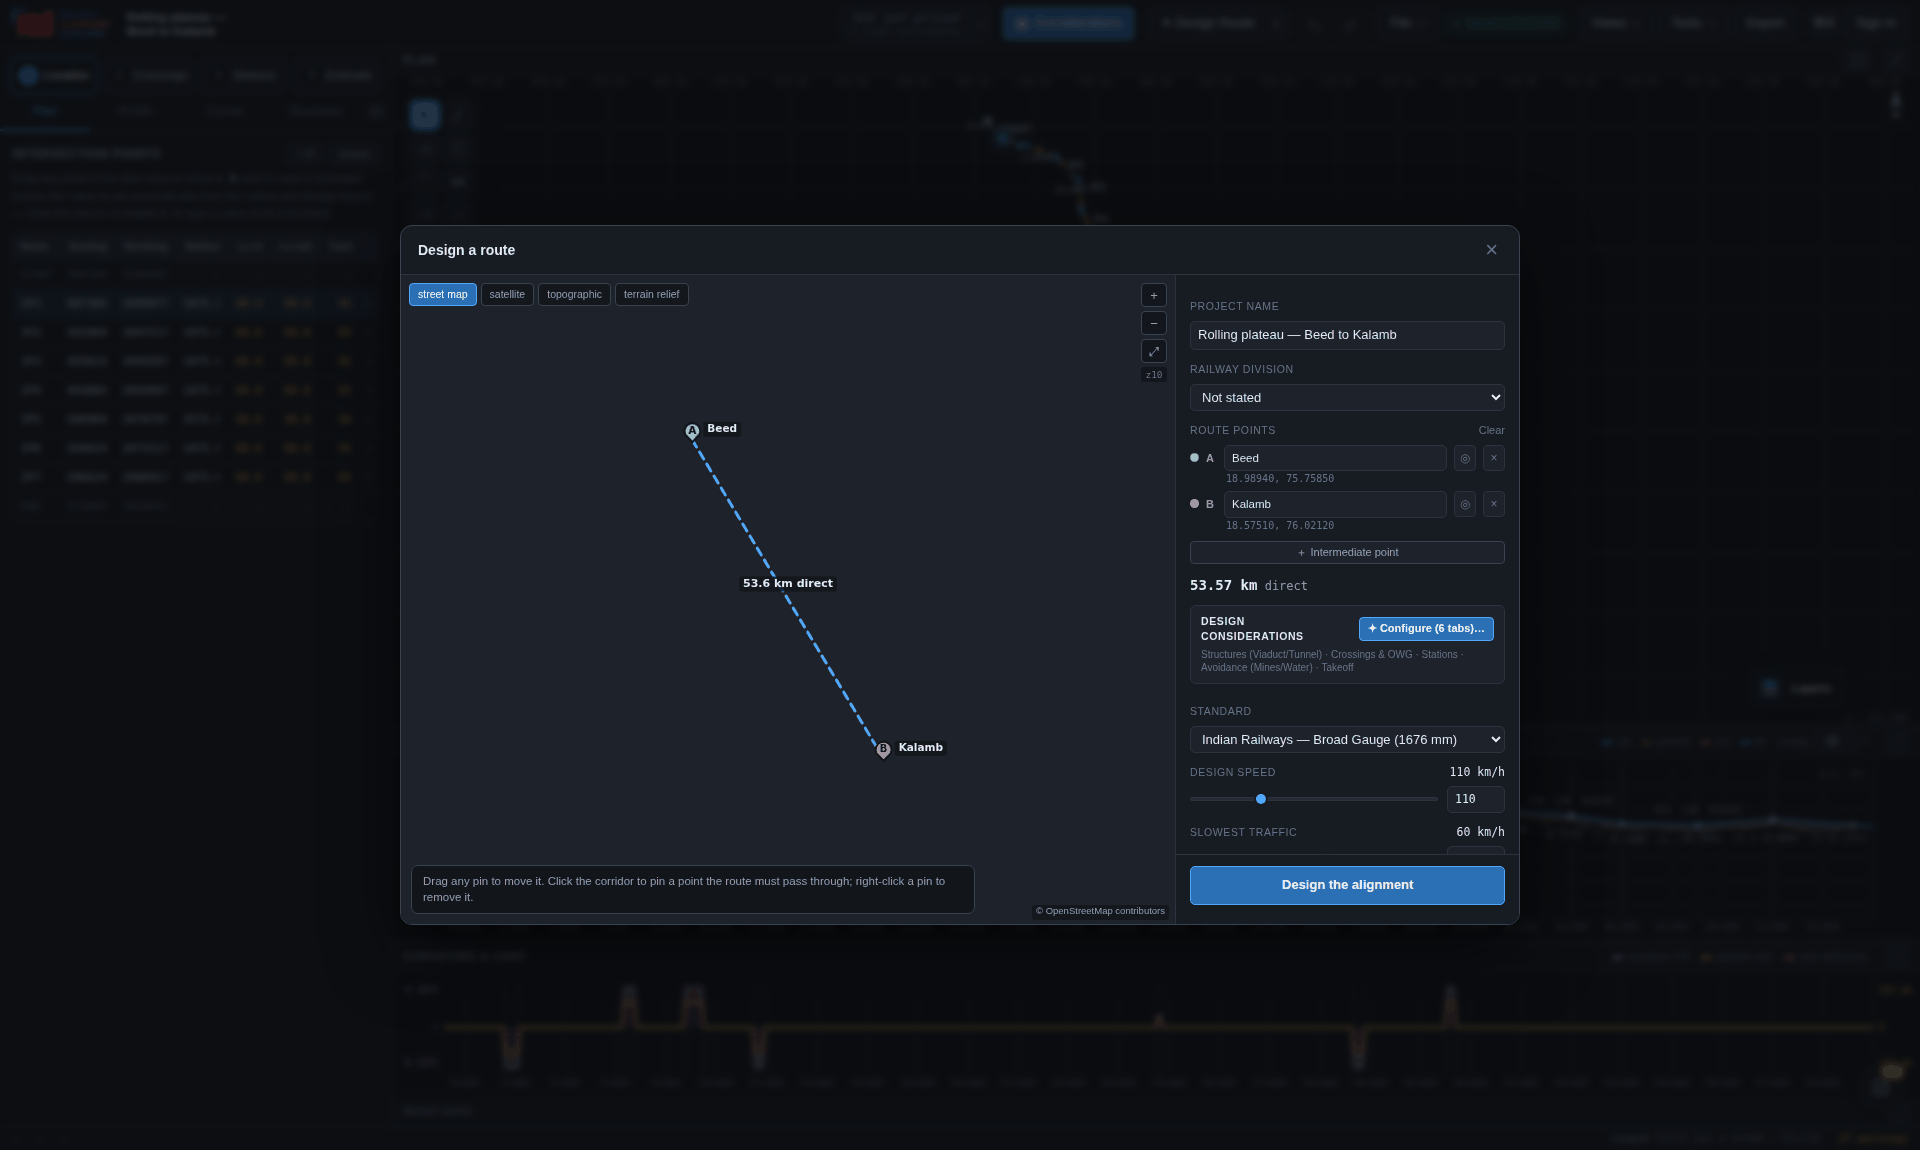This screenshot has height=1150, width=1920.
Task: Edit the design speed value field
Action: 1475,799
